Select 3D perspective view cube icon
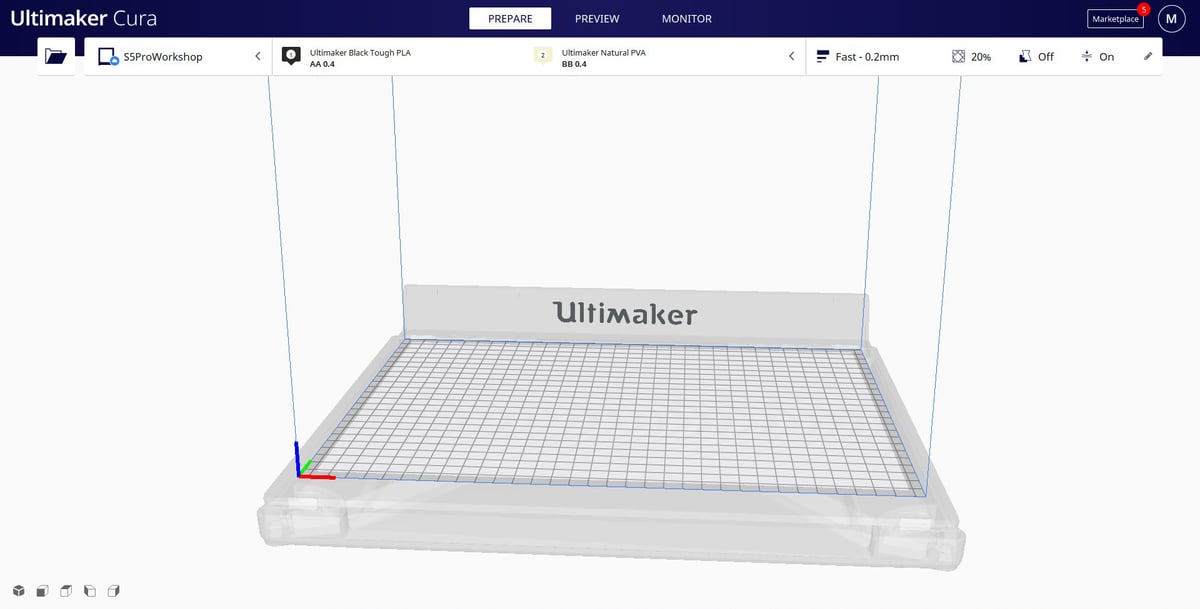Viewport: 1200px width, 609px height. pos(19,590)
